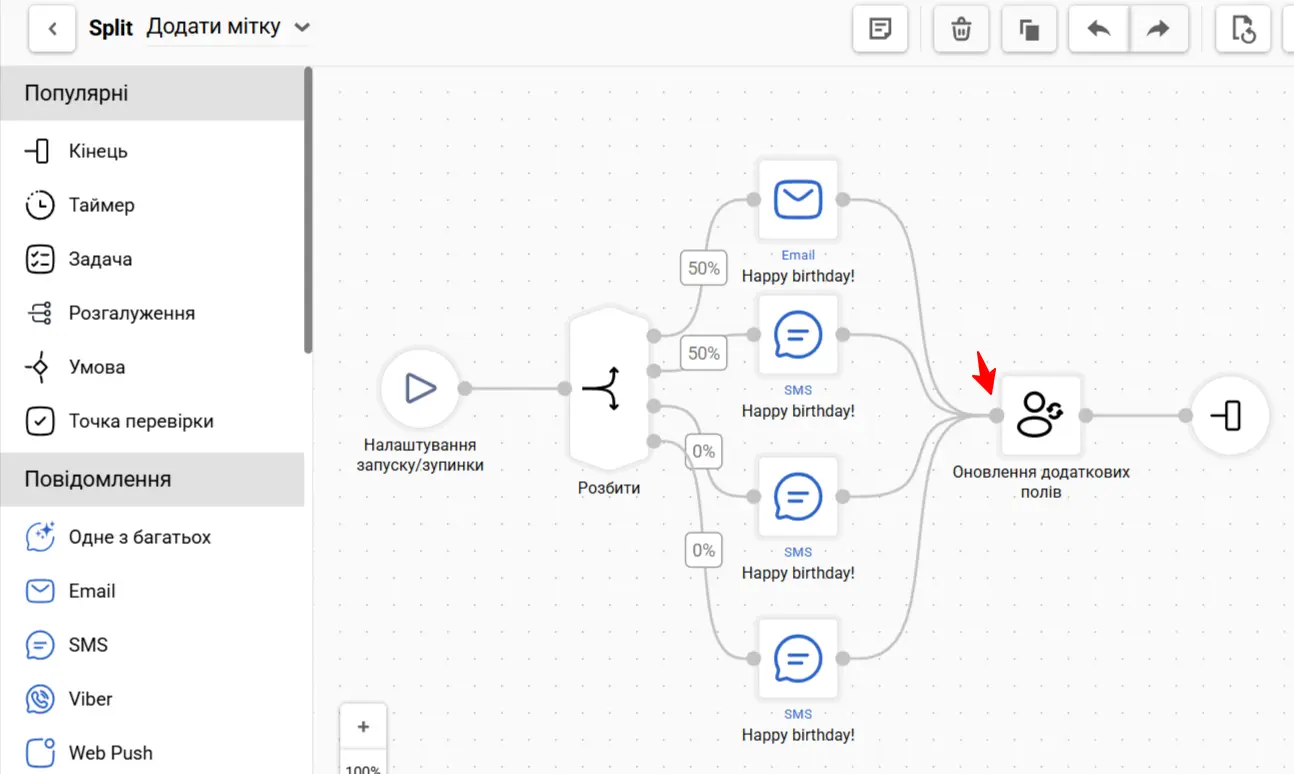Click the back arrow button
This screenshot has height=774, width=1294.
click(x=52, y=29)
